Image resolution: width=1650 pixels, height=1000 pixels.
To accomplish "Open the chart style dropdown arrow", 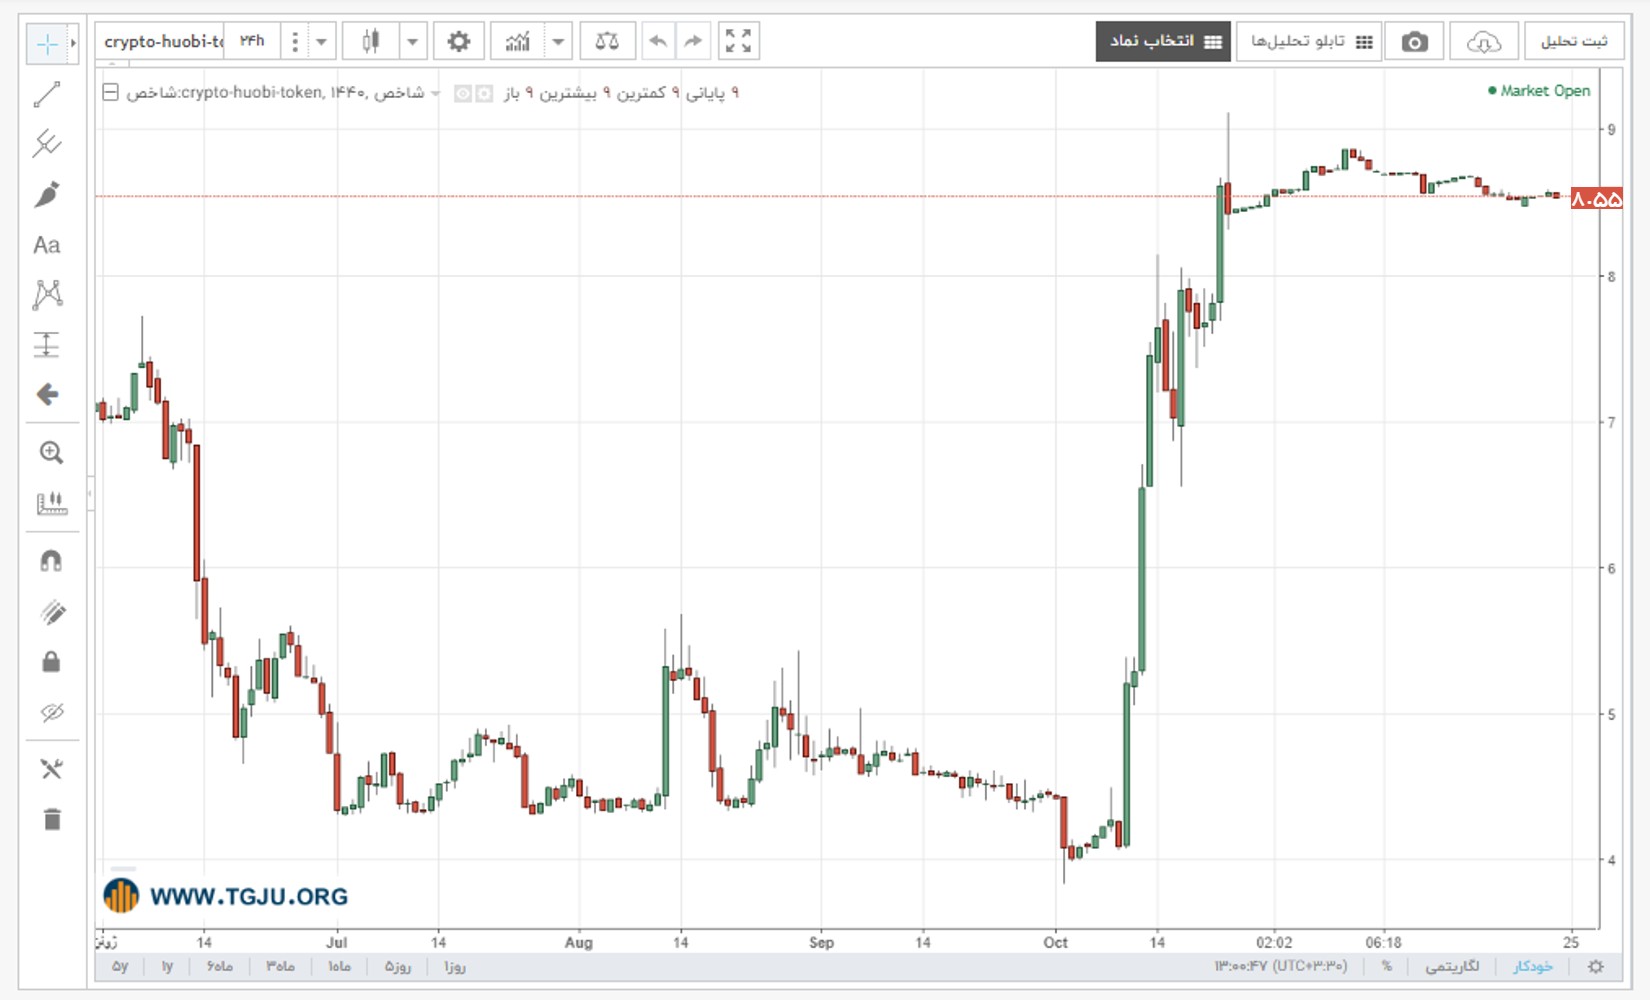I will point(412,42).
